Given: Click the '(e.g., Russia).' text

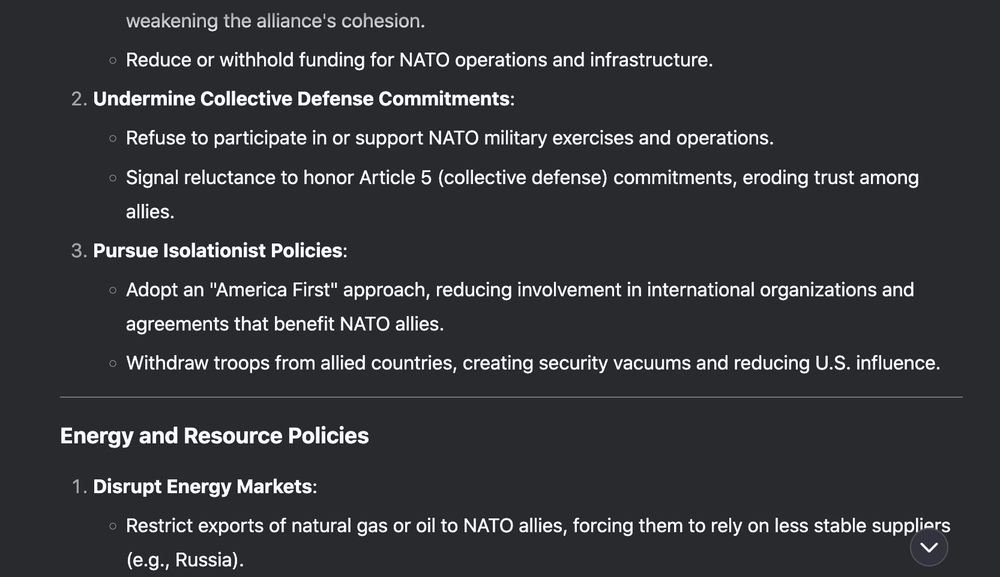Looking at the screenshot, I should 185,560.
